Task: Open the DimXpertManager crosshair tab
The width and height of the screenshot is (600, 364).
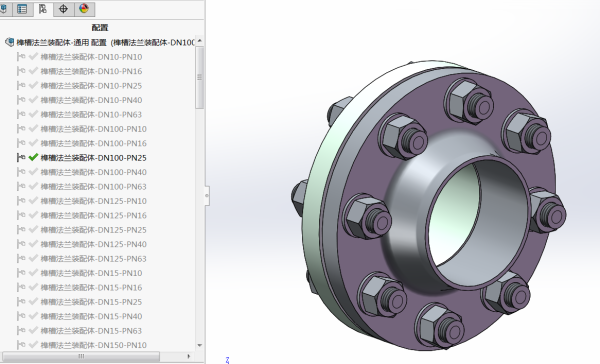Action: click(63, 9)
